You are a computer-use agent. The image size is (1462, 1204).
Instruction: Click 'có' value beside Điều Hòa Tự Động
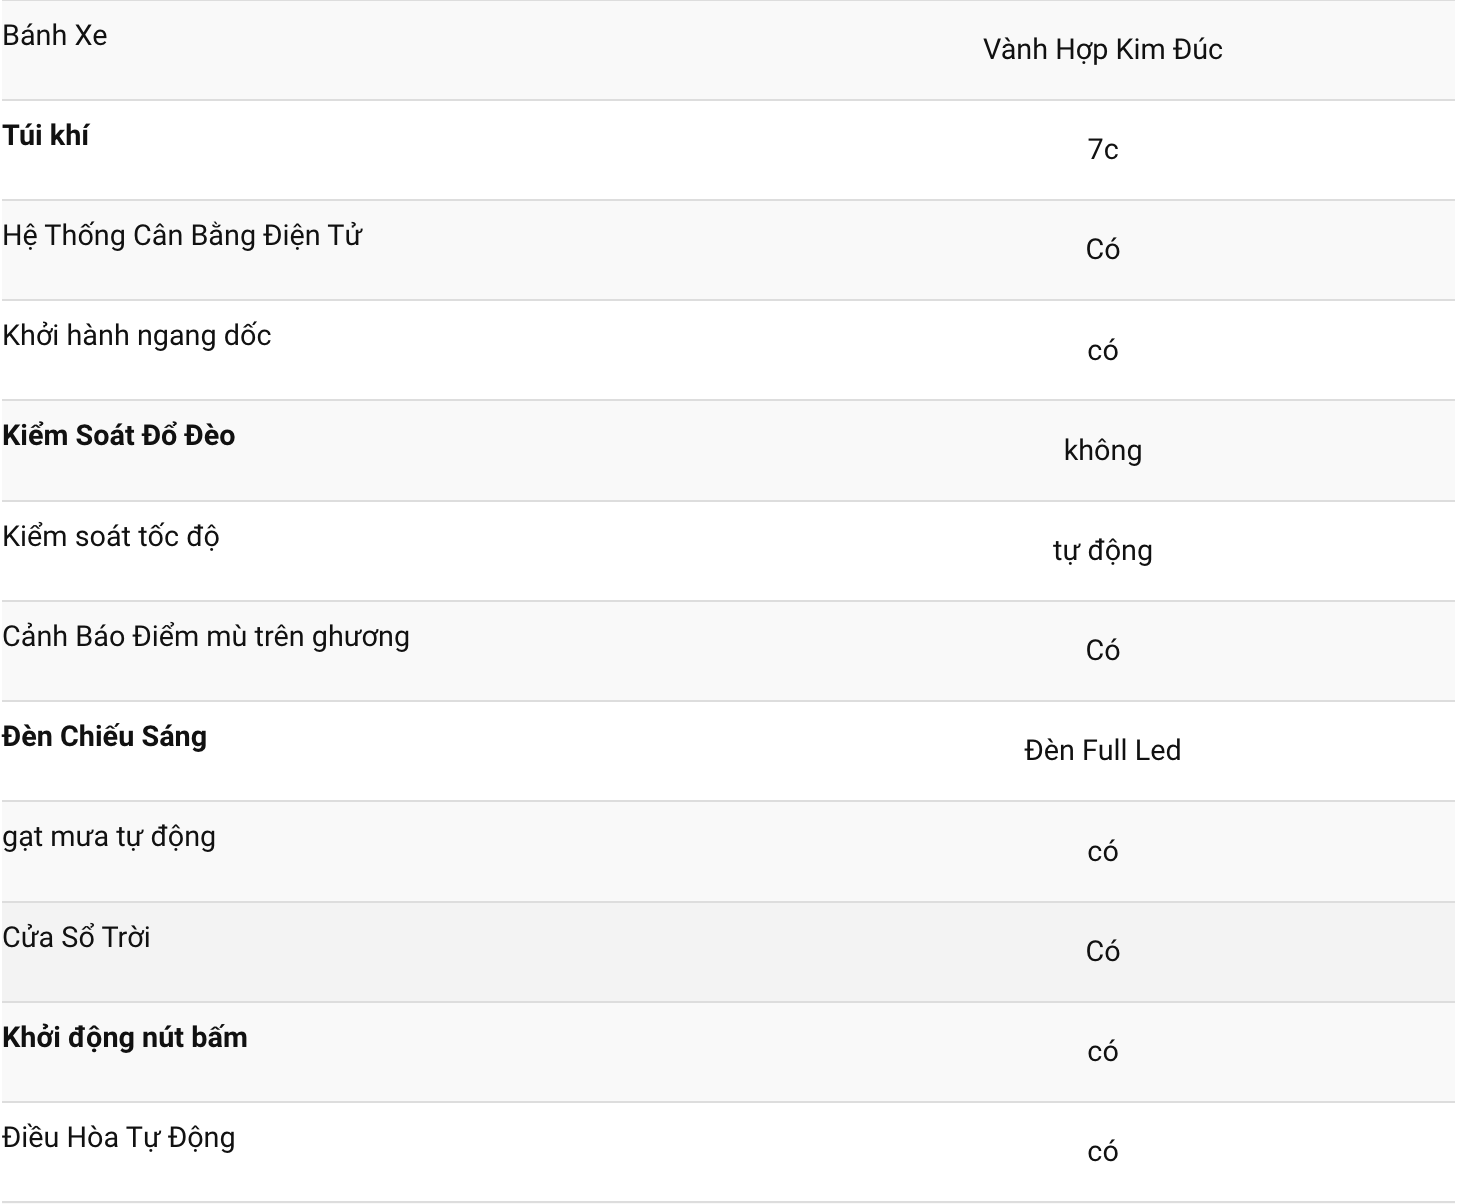point(1102,1152)
